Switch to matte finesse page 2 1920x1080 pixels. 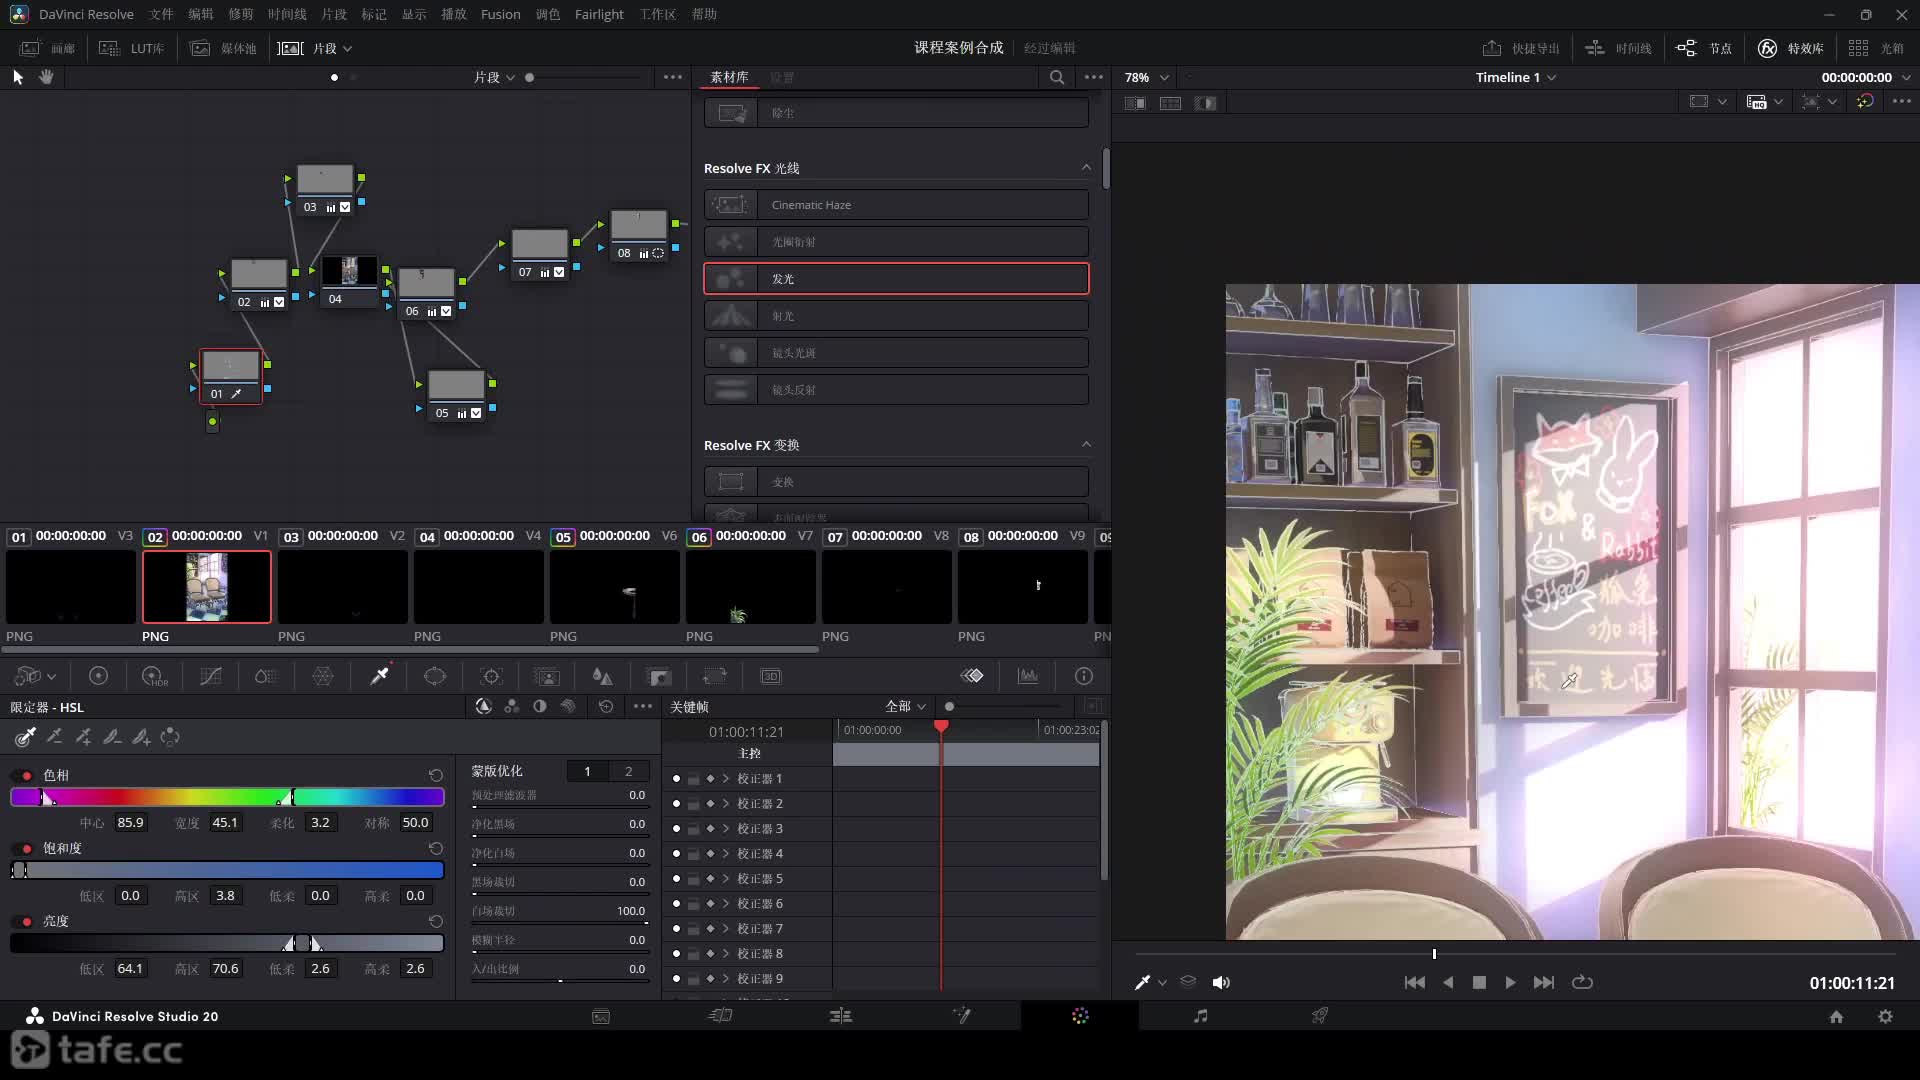628,771
